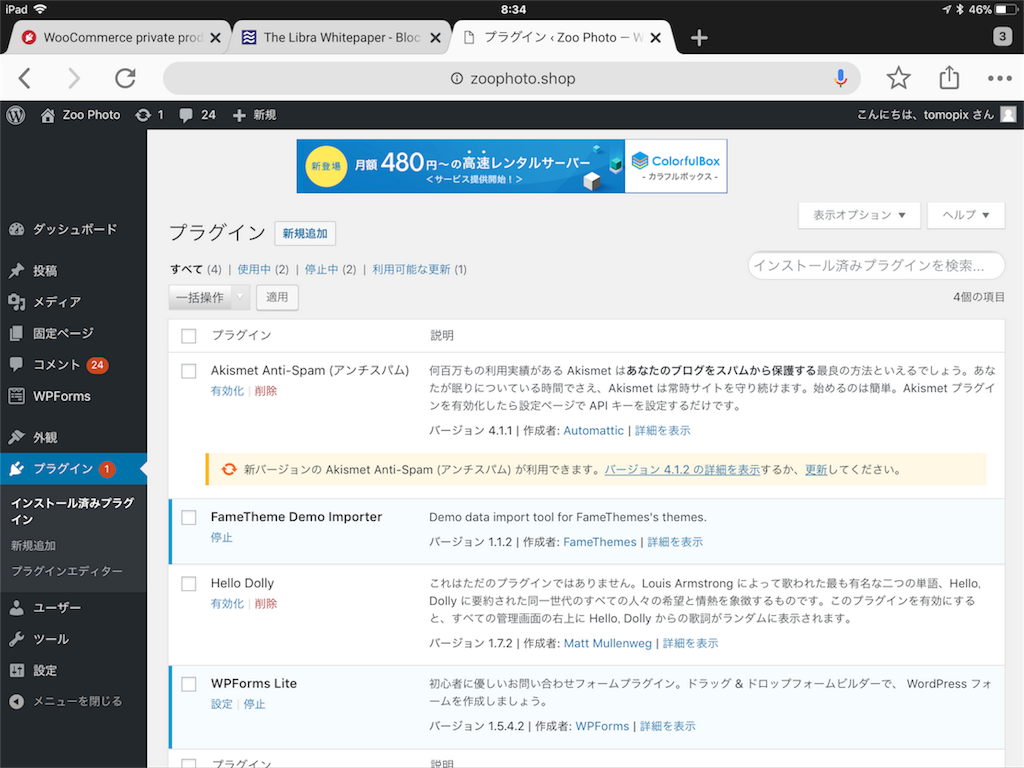Screen dimensions: 1024x768
Task: Activate Akismet via 有効化 link
Action: [x=227, y=391]
